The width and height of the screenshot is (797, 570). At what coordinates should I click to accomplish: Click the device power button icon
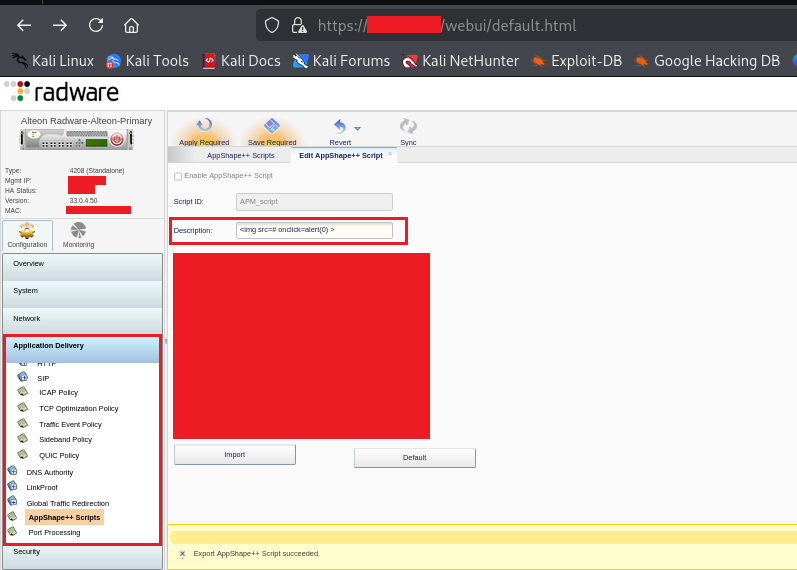(x=117, y=140)
